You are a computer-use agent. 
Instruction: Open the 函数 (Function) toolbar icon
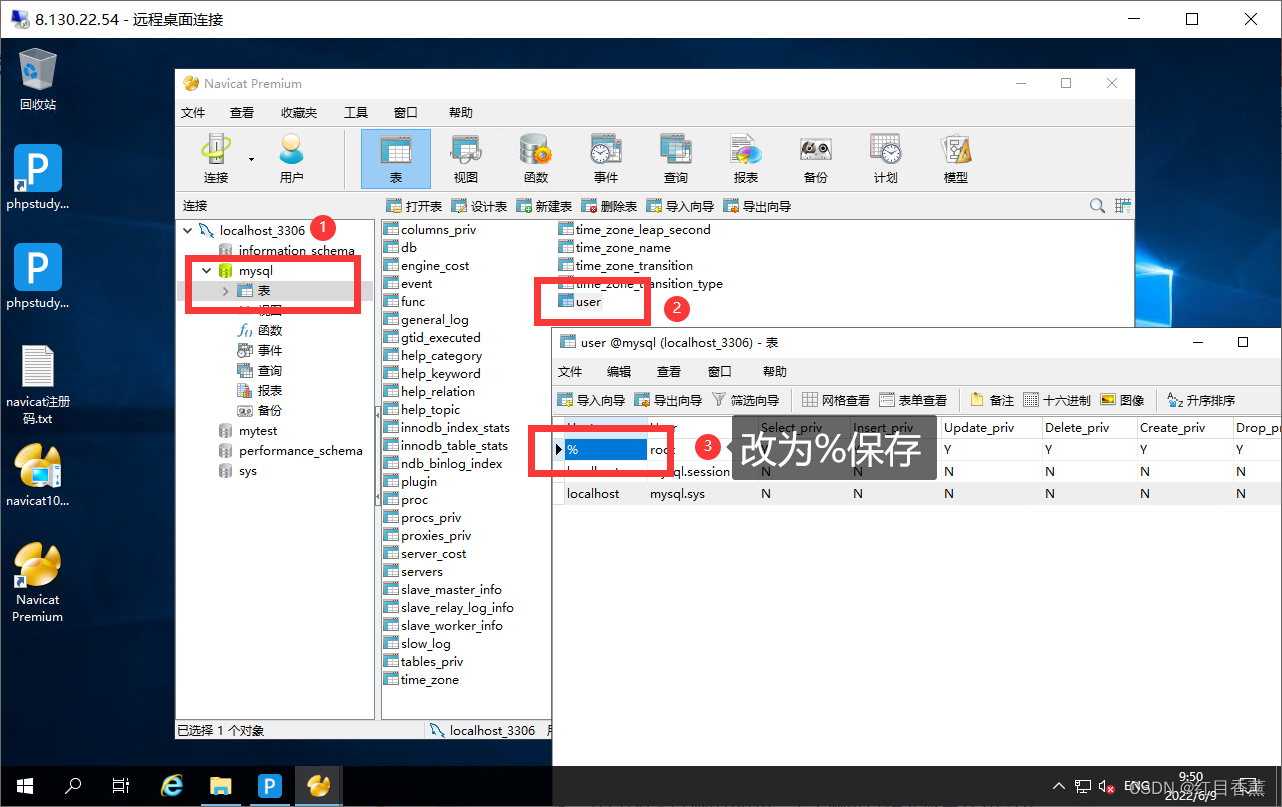tap(536, 158)
